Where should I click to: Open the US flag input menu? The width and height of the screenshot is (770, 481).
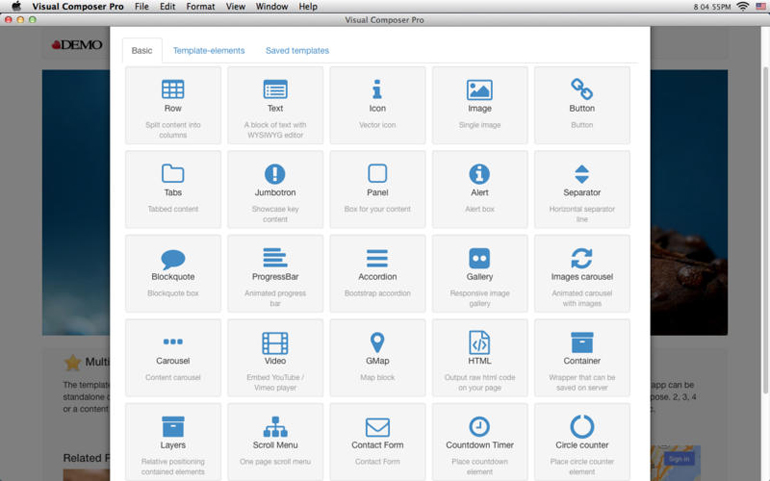point(761,6)
